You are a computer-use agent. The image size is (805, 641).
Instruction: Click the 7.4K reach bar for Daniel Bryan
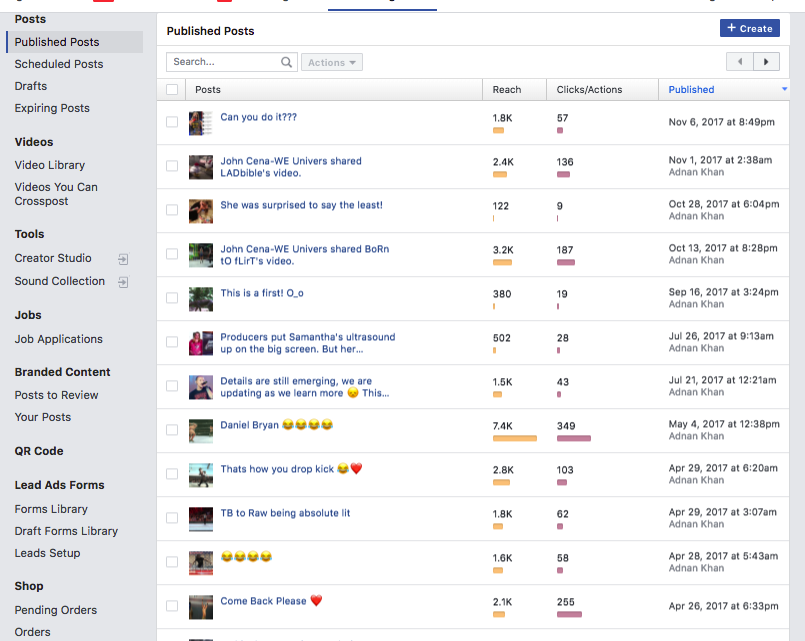[514, 438]
